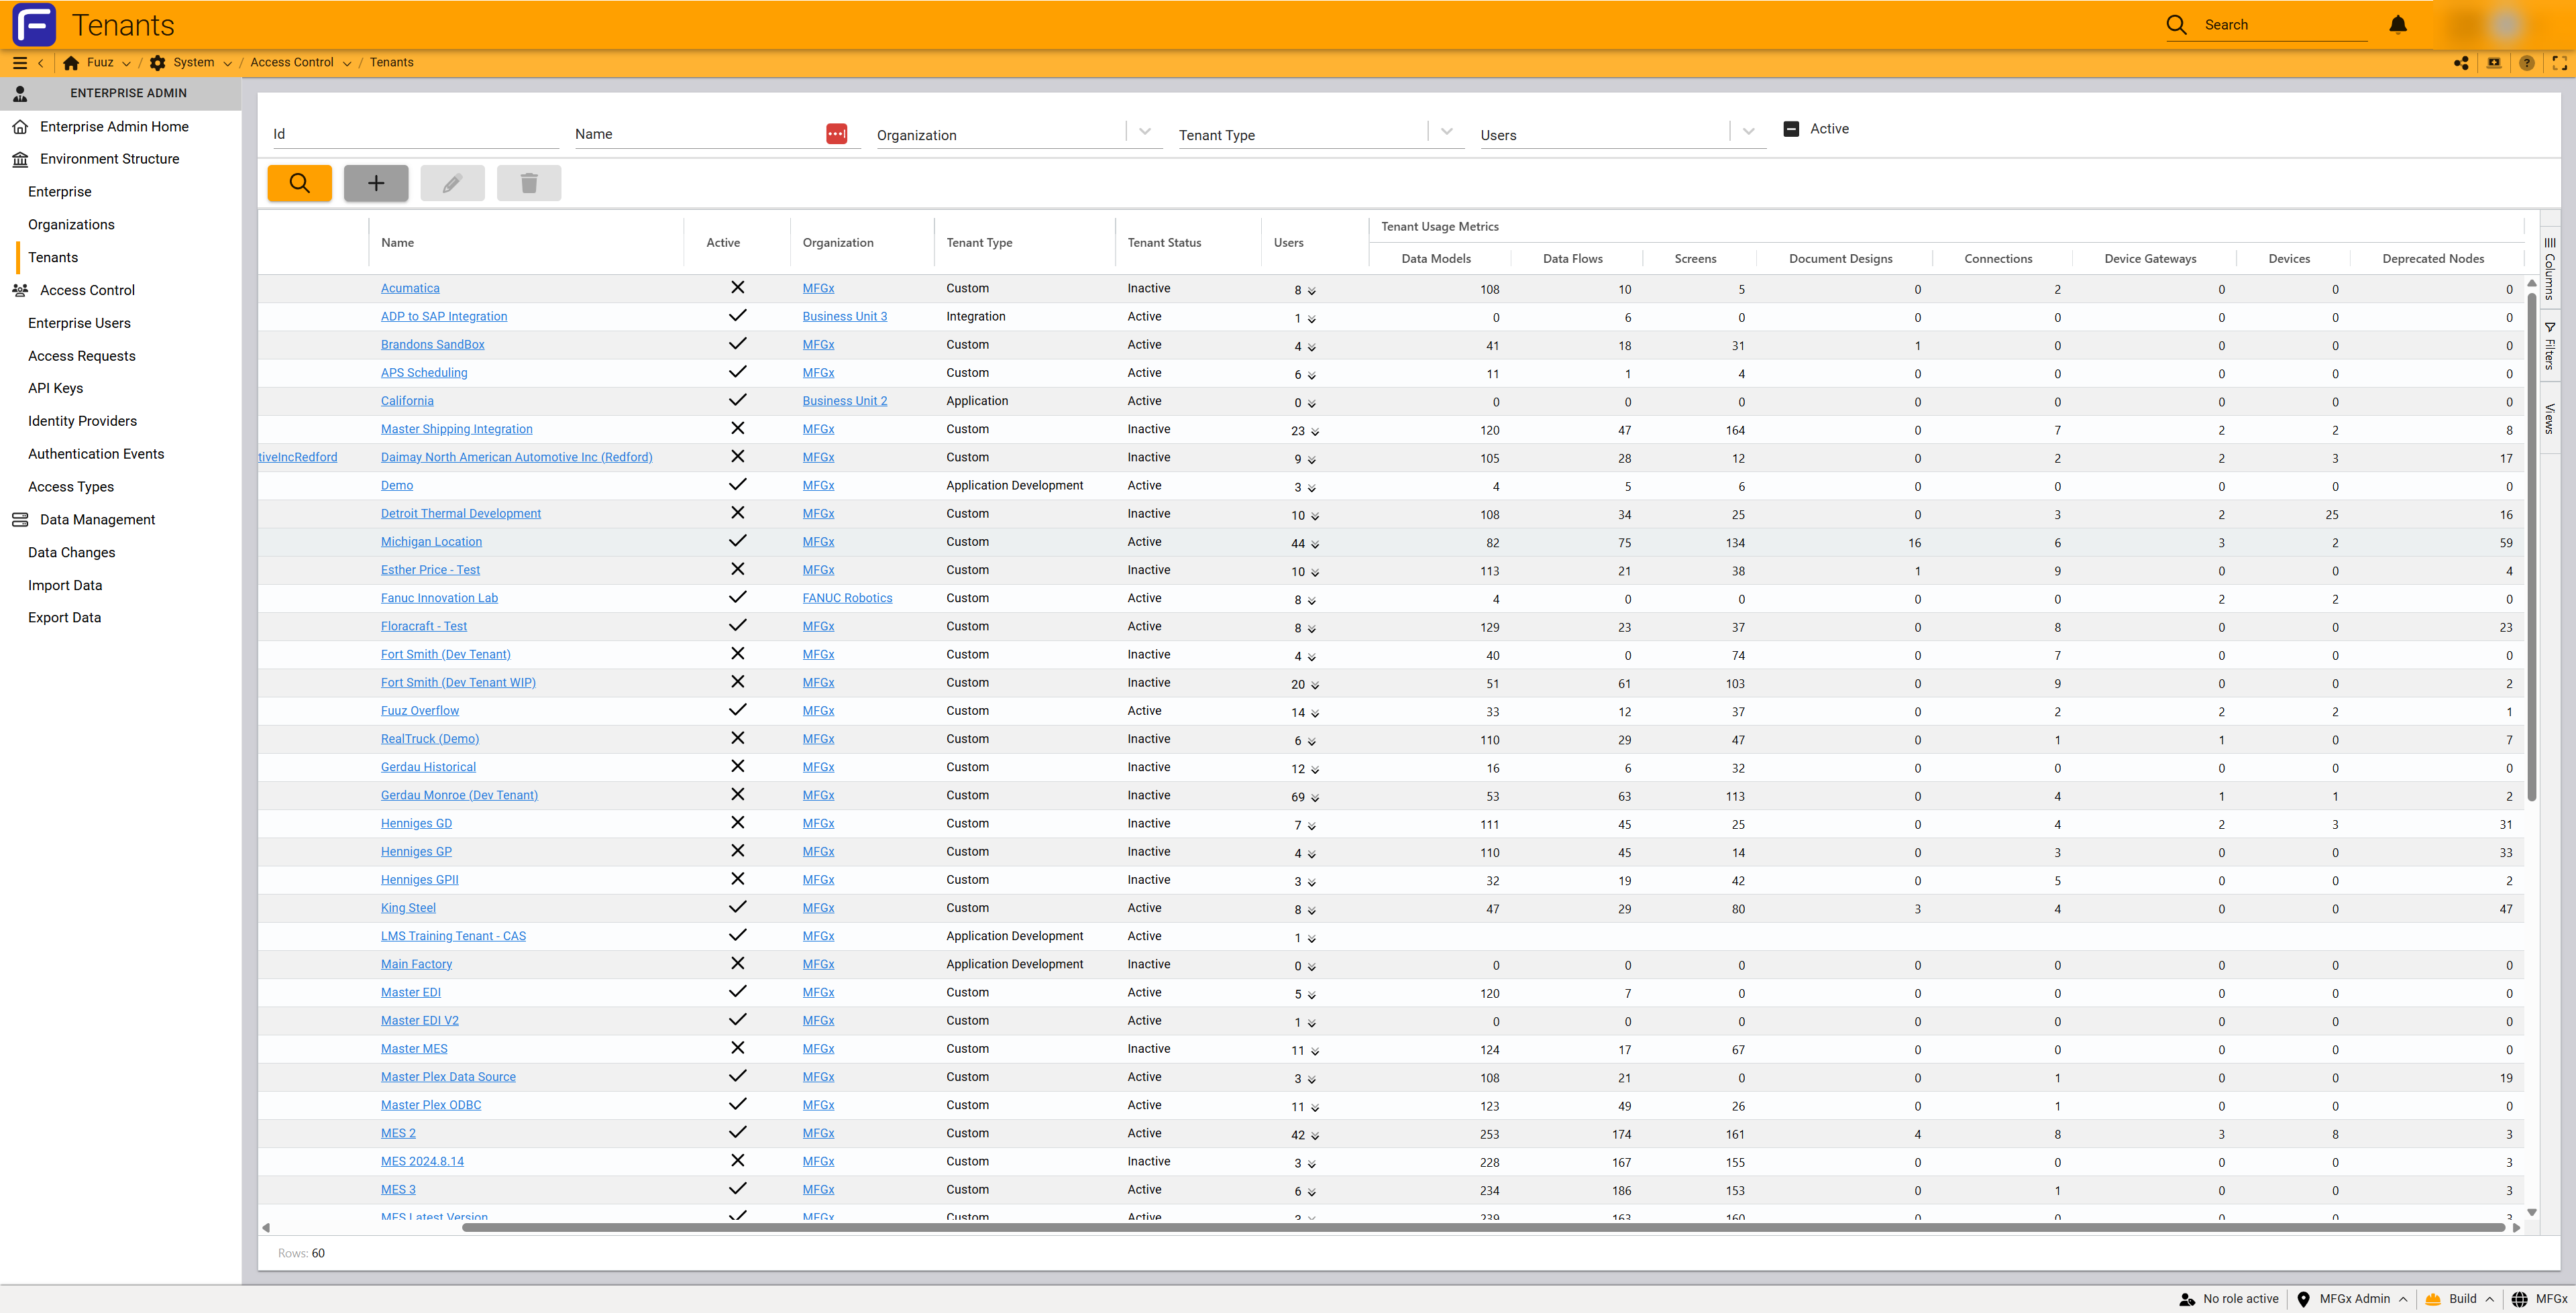Screen dimensions: 2576x1313
Task: Open the Views side panel
Action: tap(2550, 418)
